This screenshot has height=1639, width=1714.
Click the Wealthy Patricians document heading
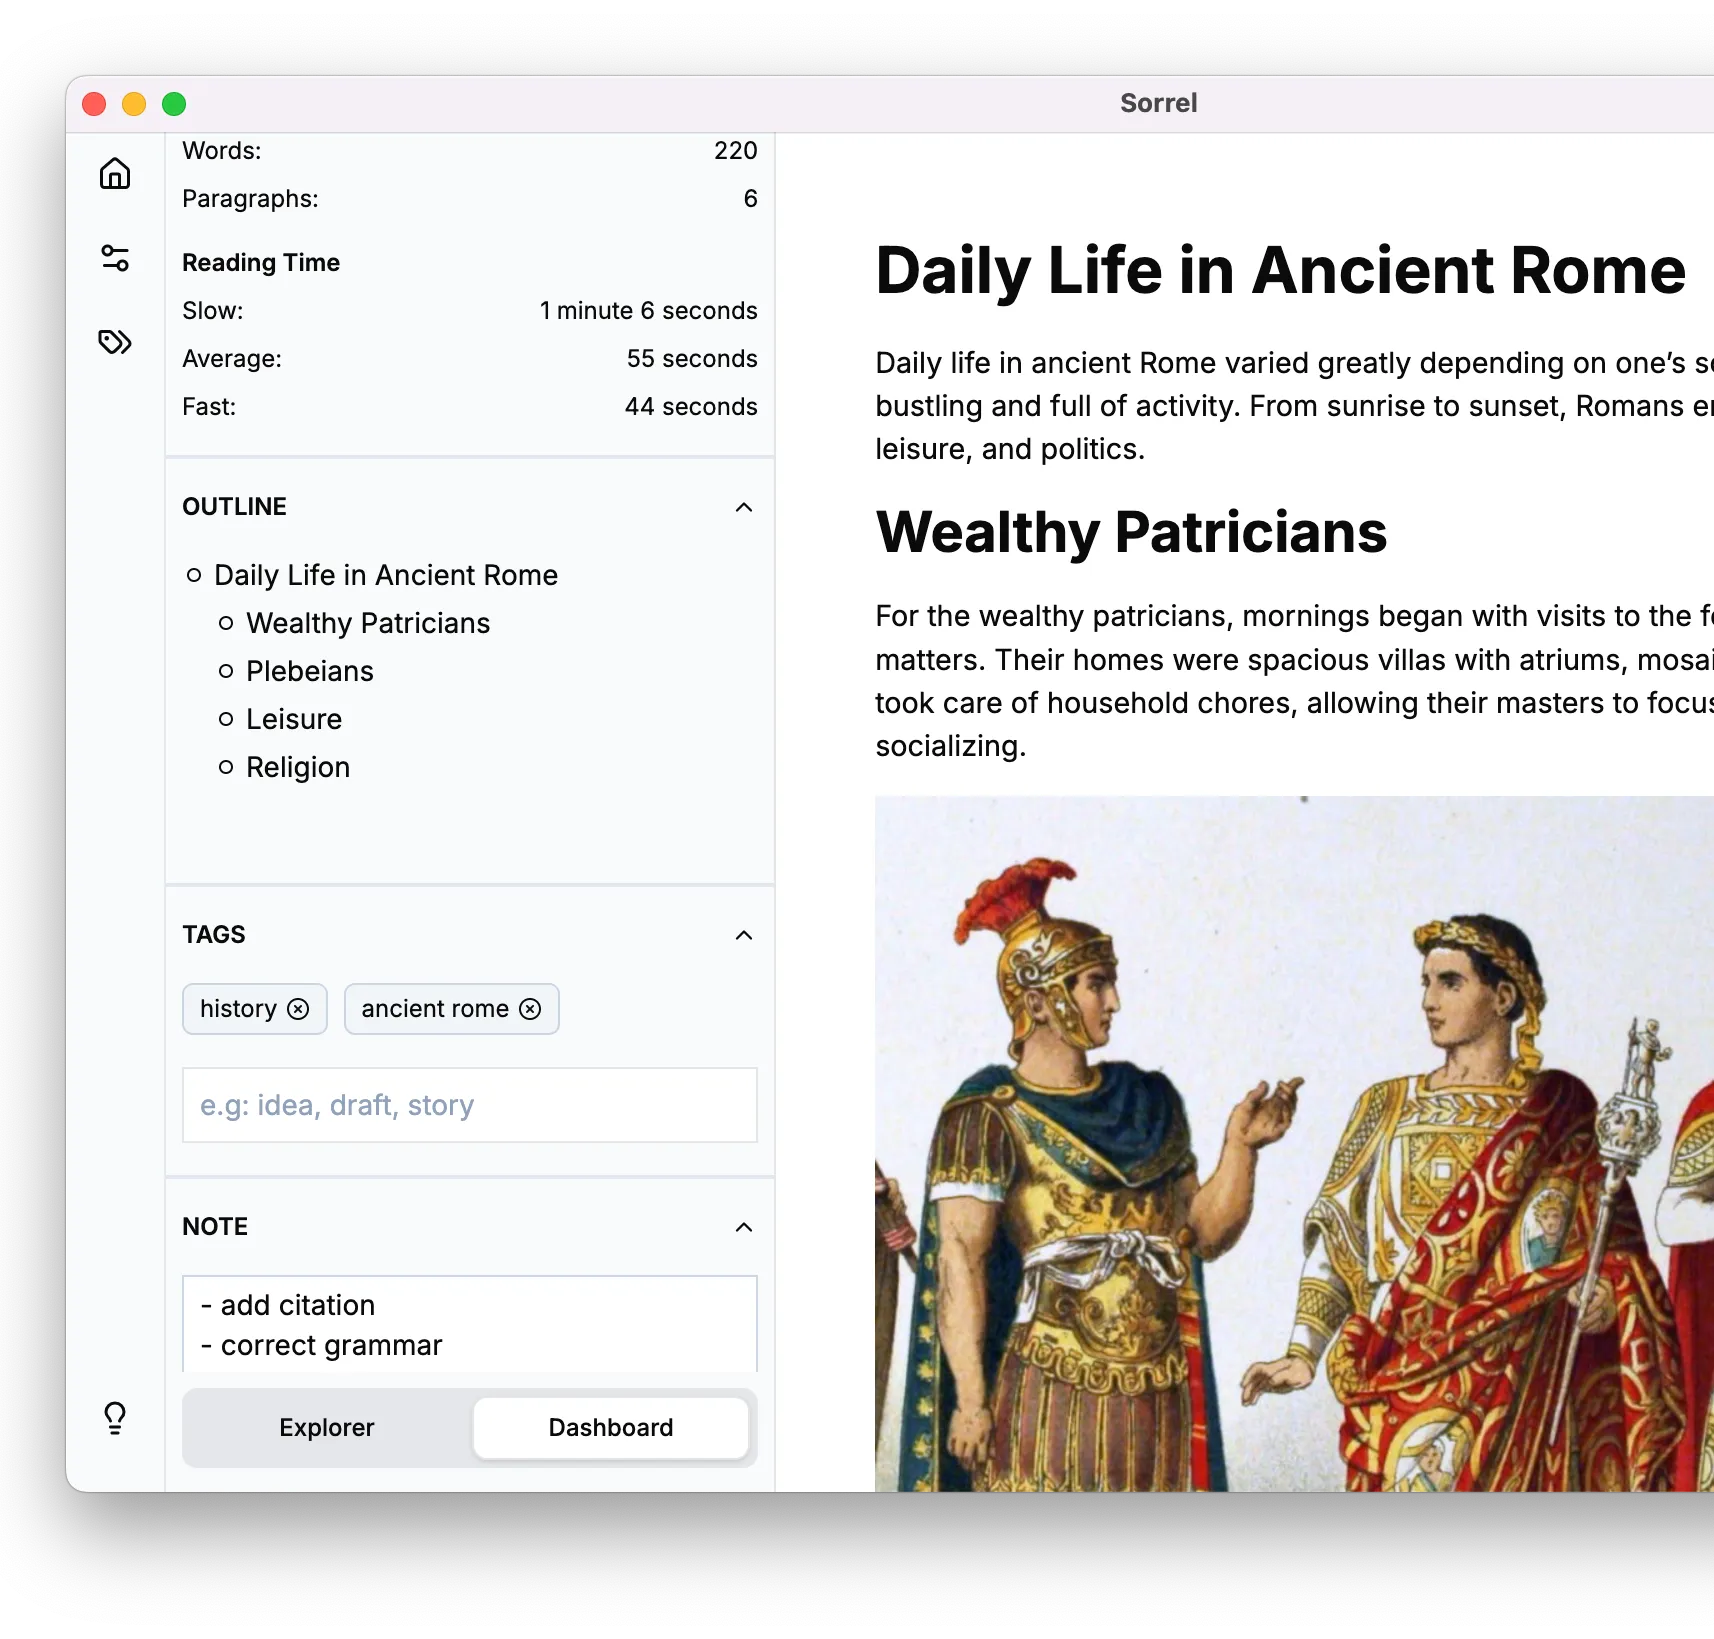click(1131, 532)
